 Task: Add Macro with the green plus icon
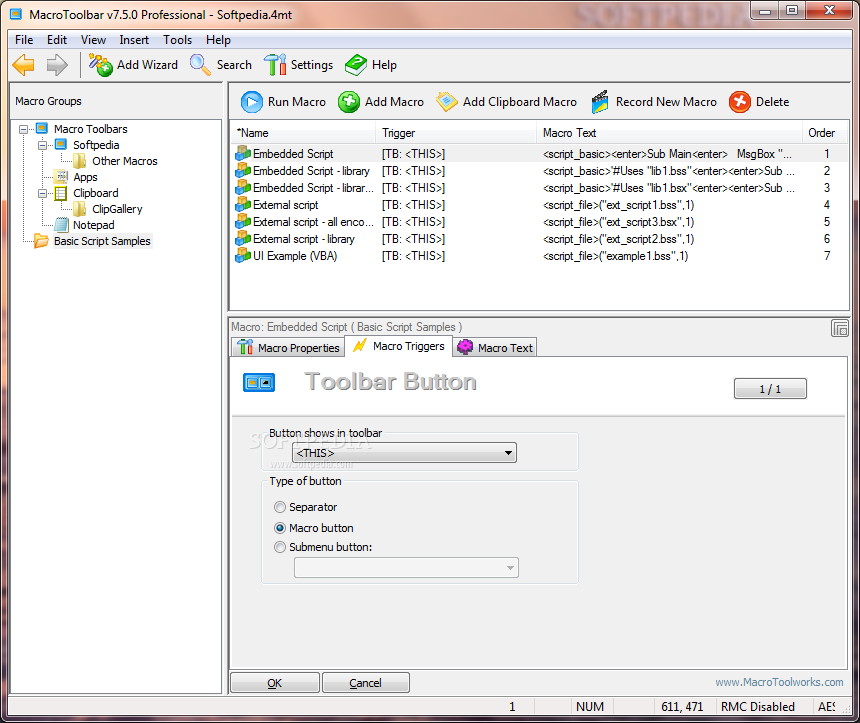(349, 102)
